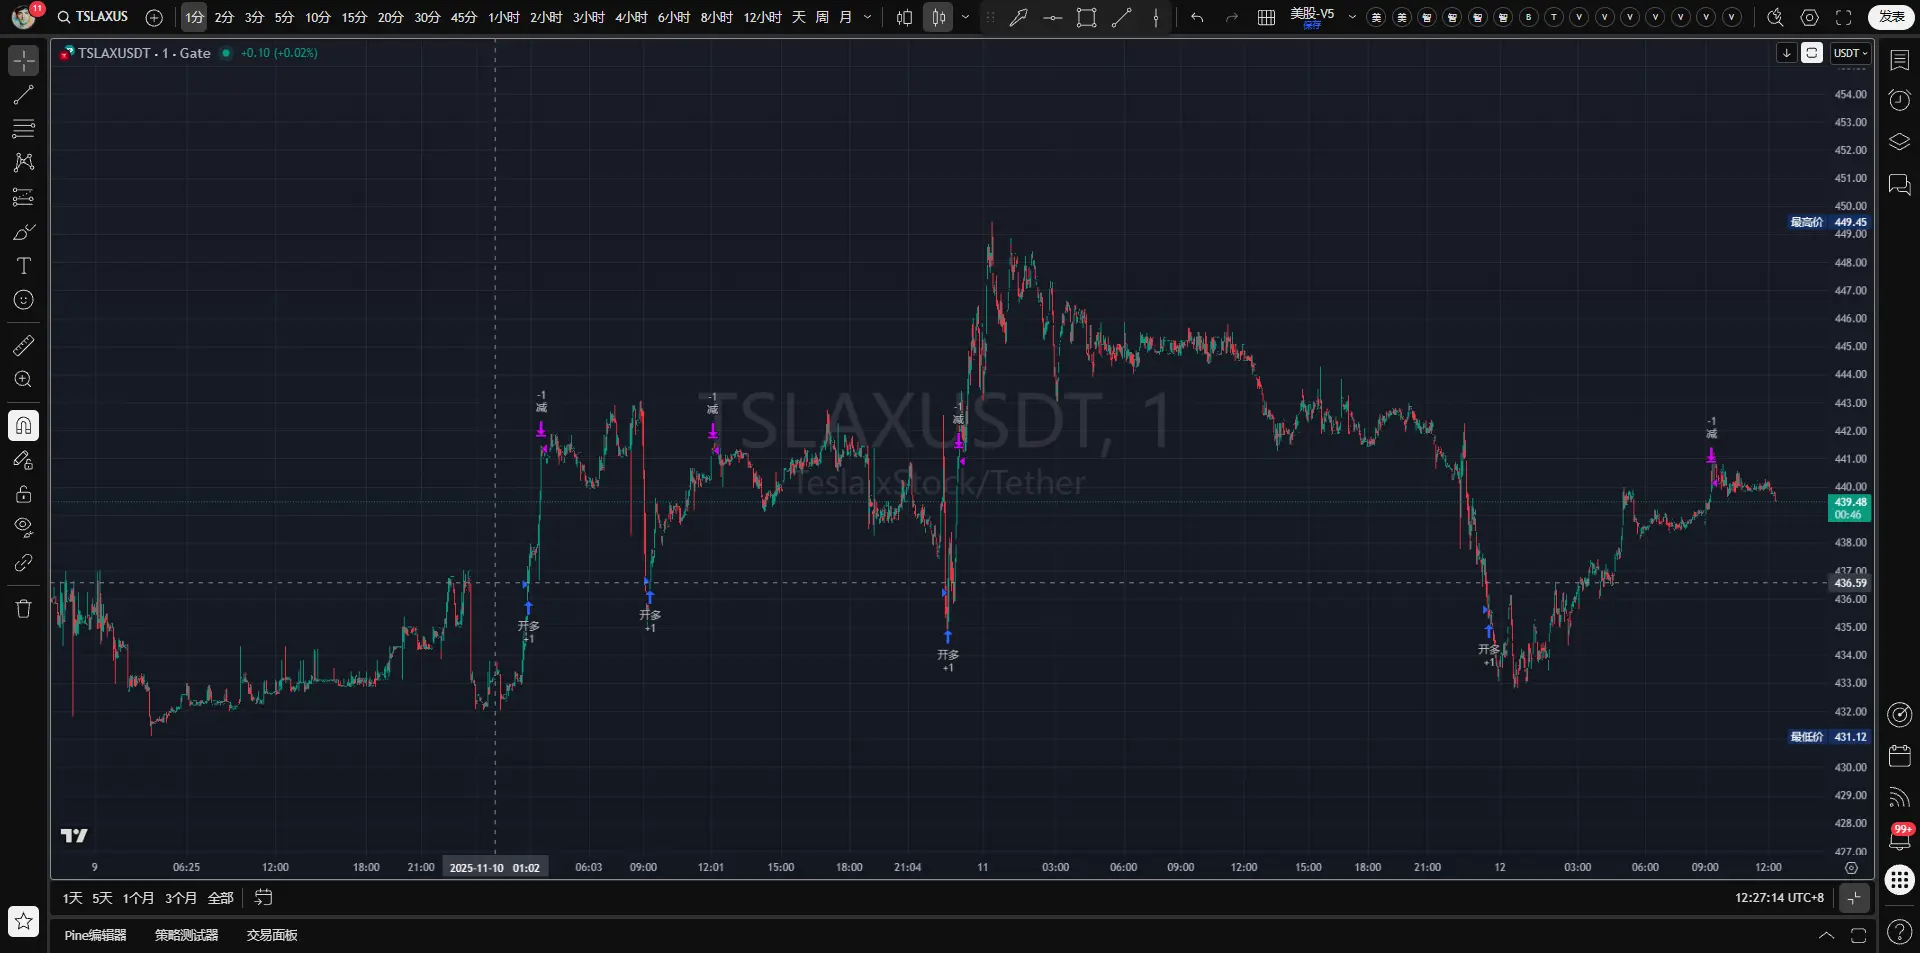Switch to the 4小时 interval
This screenshot has width=1920, height=953.
tap(631, 17)
